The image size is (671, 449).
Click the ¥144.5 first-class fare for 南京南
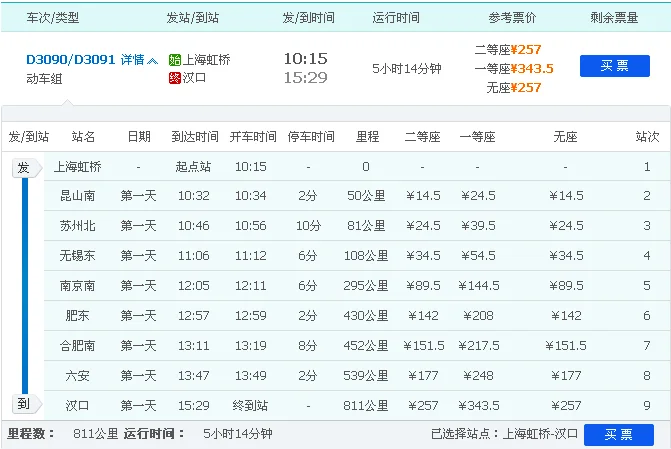coord(478,285)
